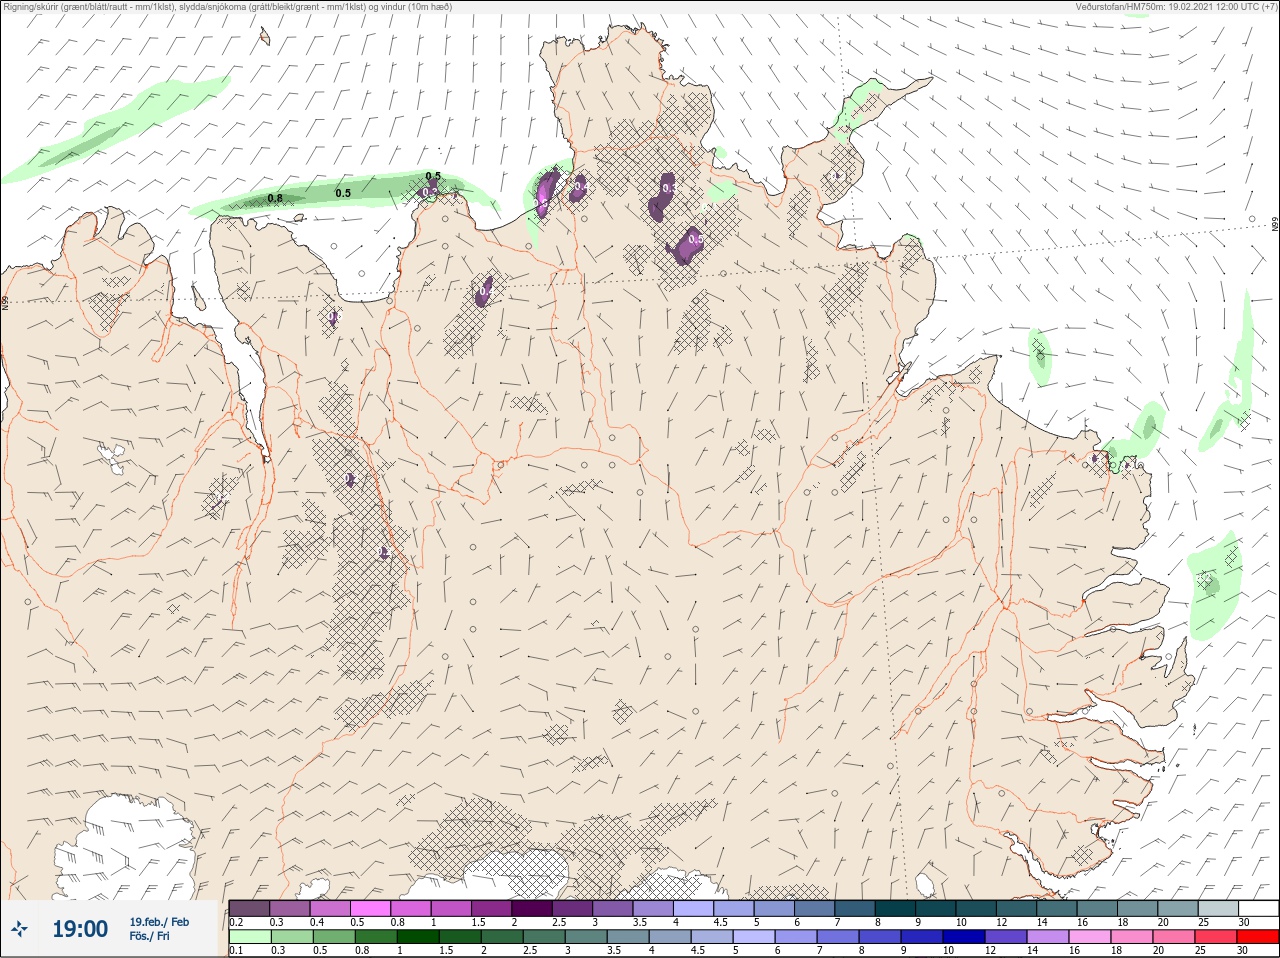Select the light pink 16 swatch in the green scale
Image resolution: width=1280 pixels, height=958 pixels.
click(x=1090, y=937)
